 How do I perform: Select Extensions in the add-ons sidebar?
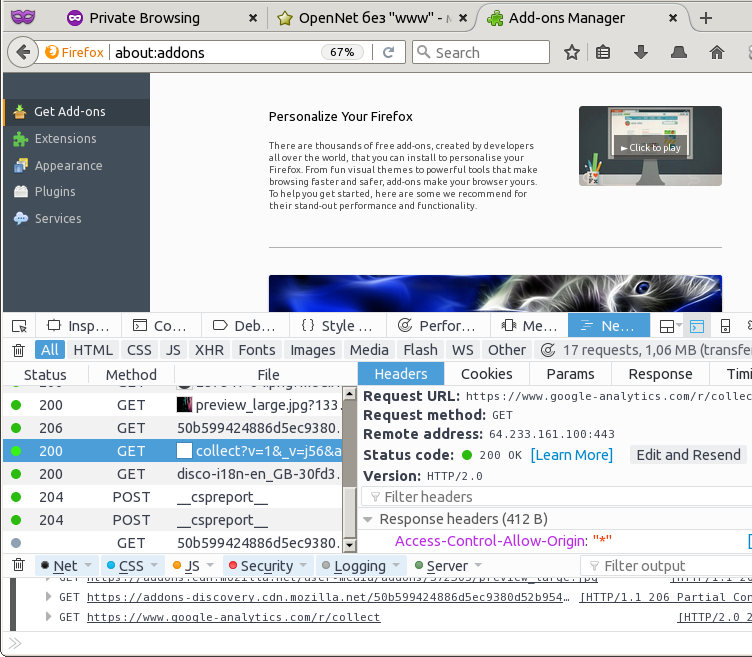click(x=65, y=139)
